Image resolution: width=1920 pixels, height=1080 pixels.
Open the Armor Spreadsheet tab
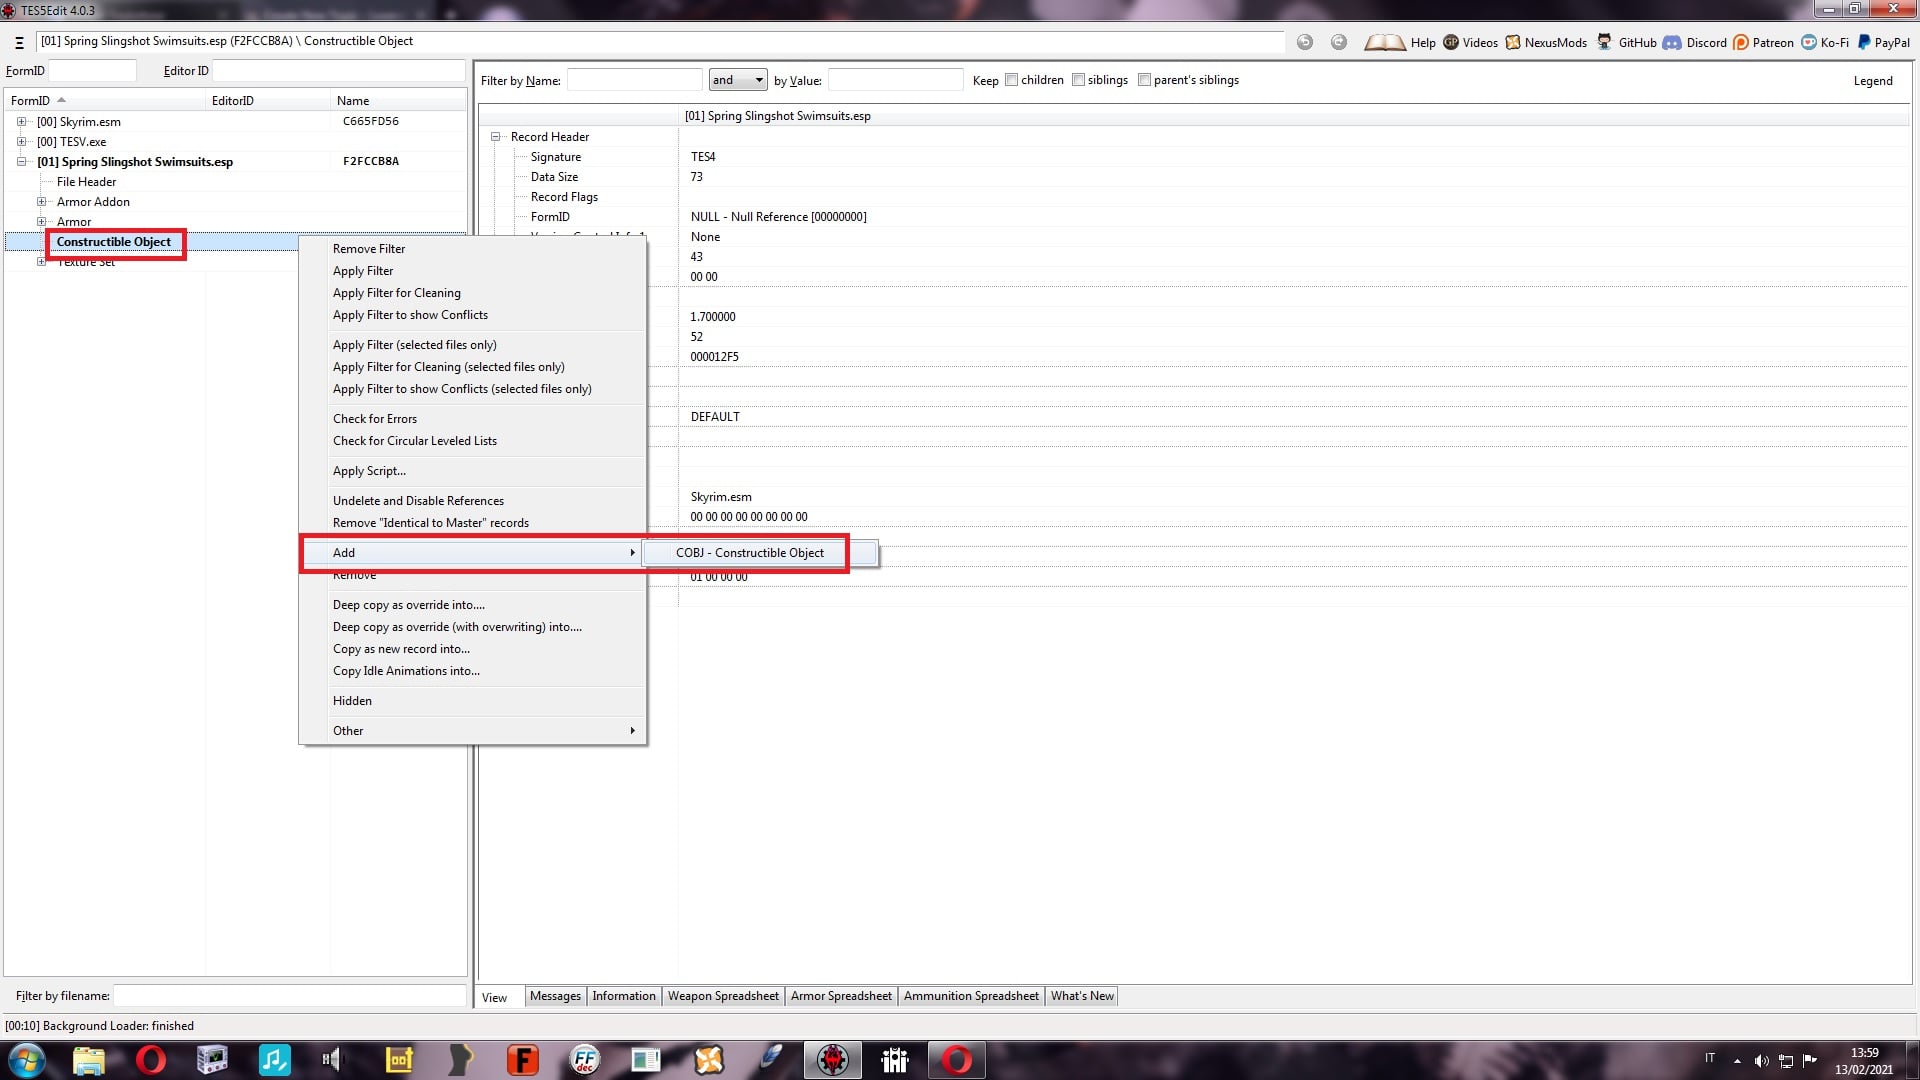tap(841, 996)
